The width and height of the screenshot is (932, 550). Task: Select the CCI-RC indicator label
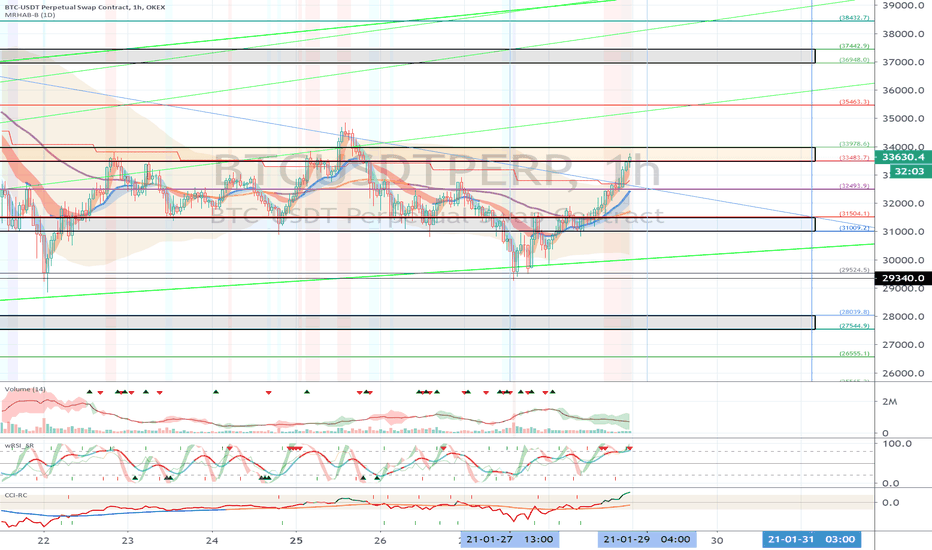16,495
